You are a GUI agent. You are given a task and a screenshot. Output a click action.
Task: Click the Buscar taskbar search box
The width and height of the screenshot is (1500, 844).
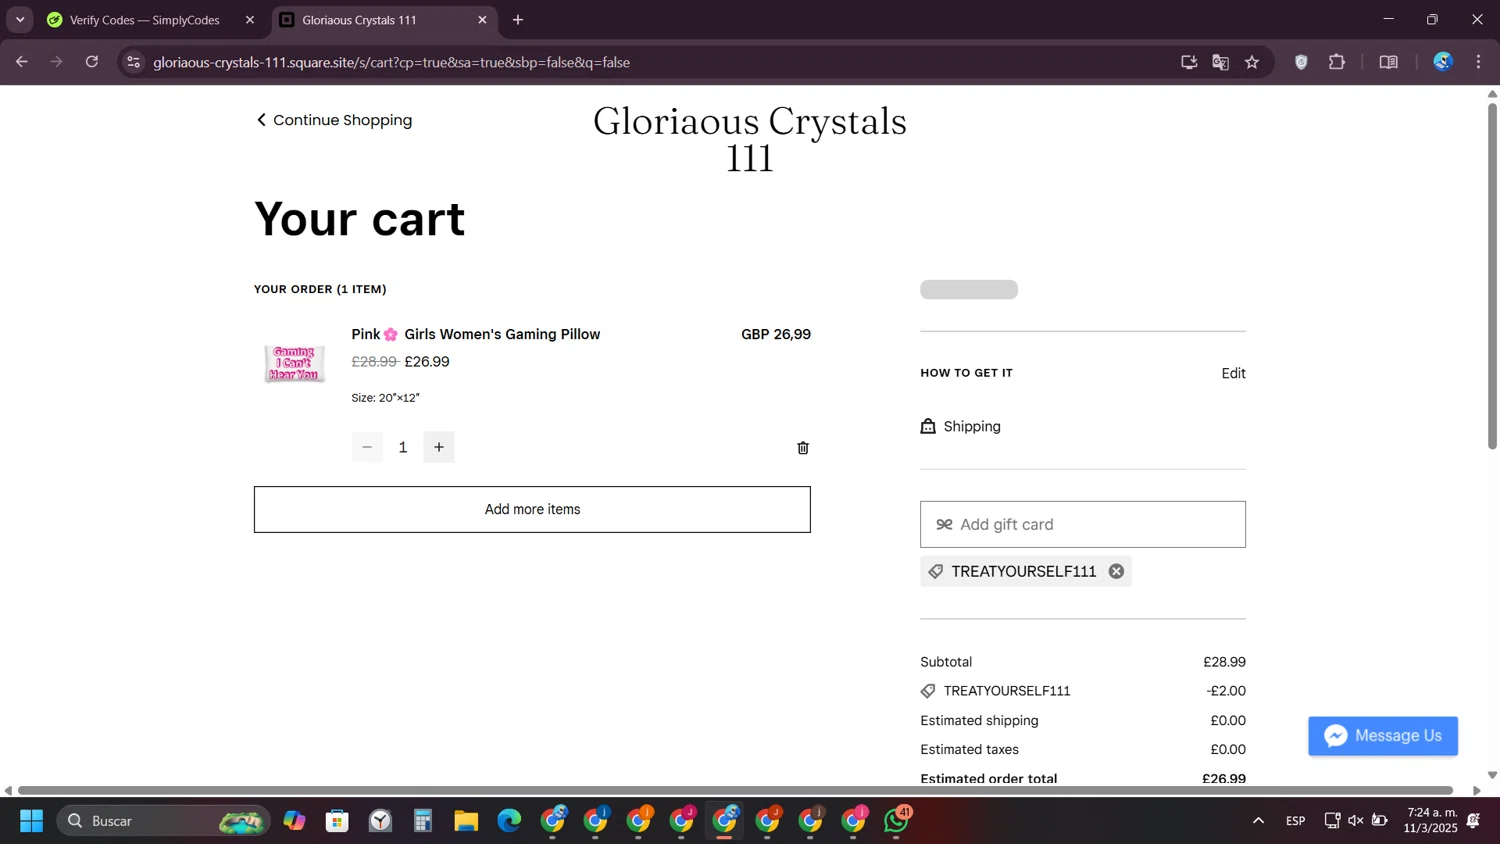tap(163, 821)
